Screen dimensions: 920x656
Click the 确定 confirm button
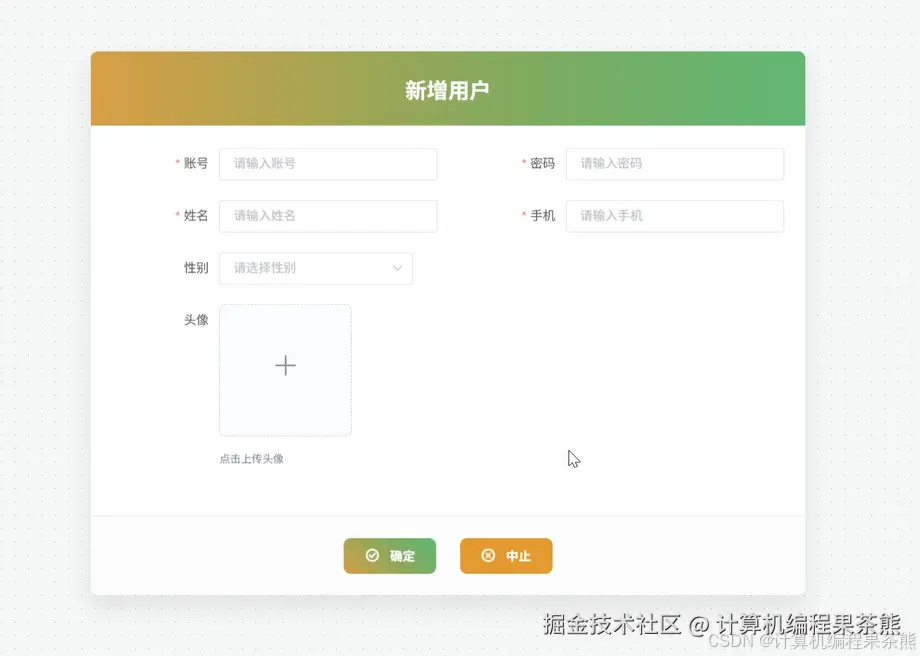(390, 556)
